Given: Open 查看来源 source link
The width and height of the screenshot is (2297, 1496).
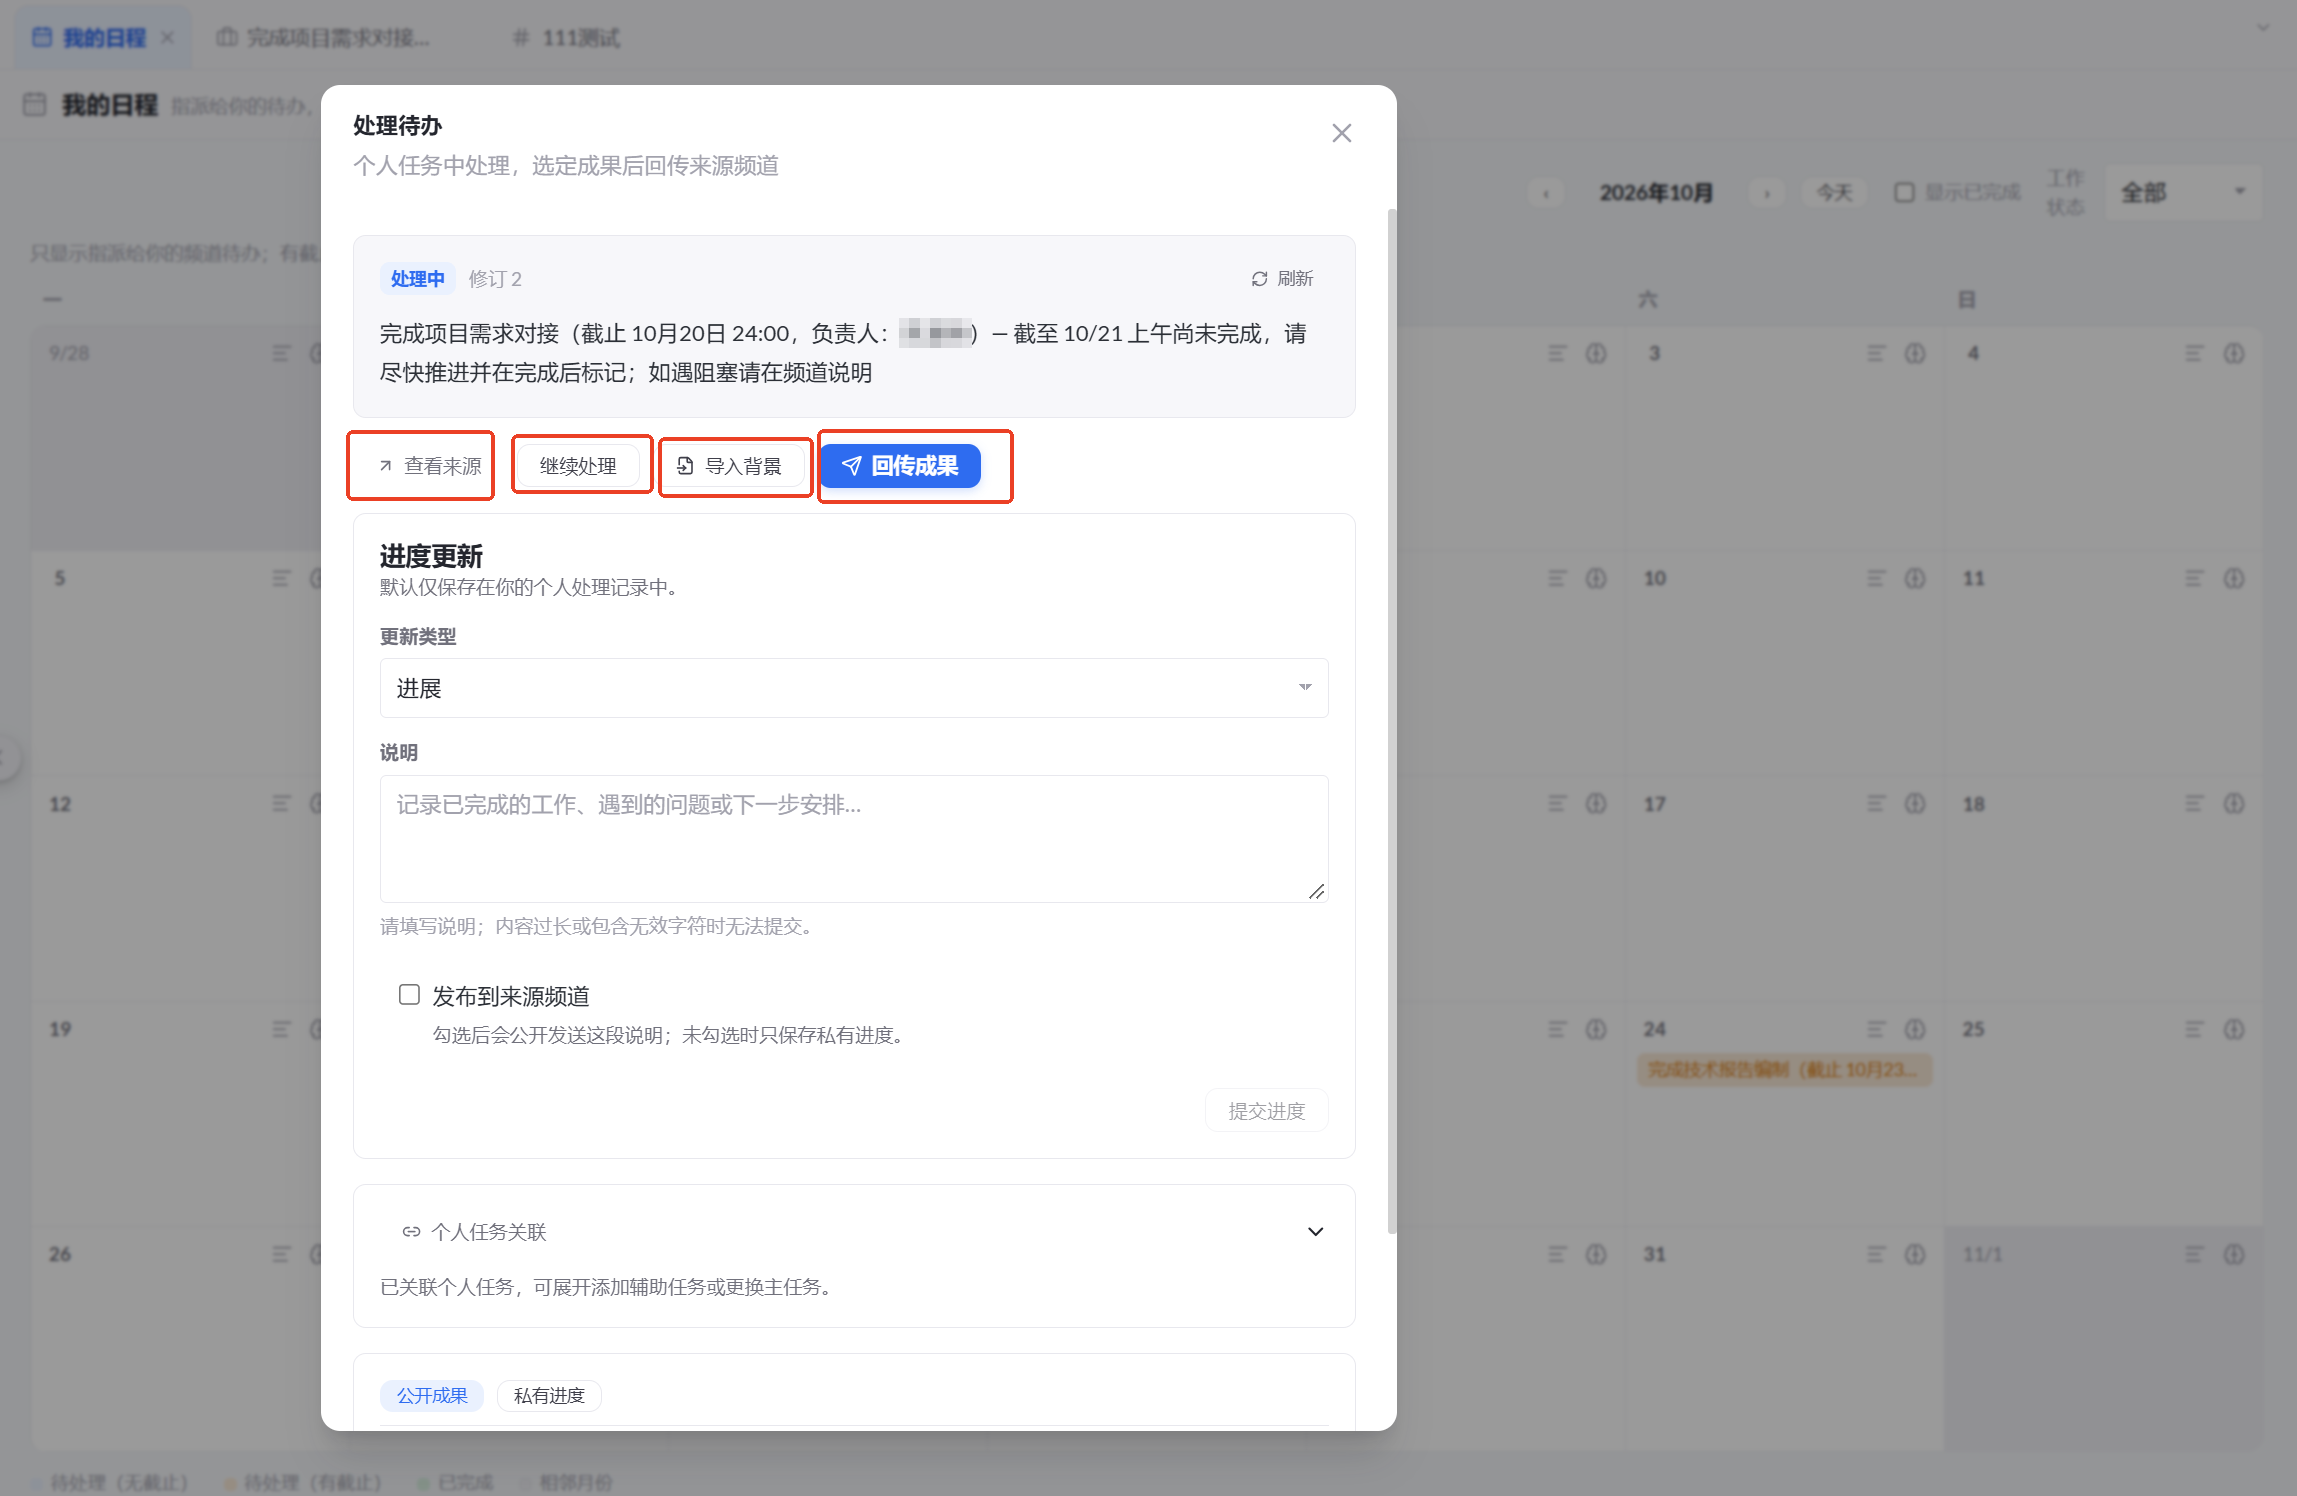Looking at the screenshot, I should click(430, 466).
